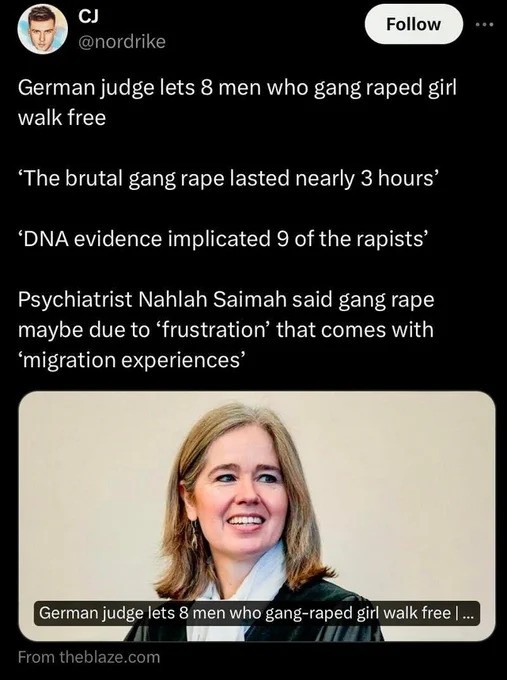
Task: Open the @nordrike handle link
Action: 121,42
